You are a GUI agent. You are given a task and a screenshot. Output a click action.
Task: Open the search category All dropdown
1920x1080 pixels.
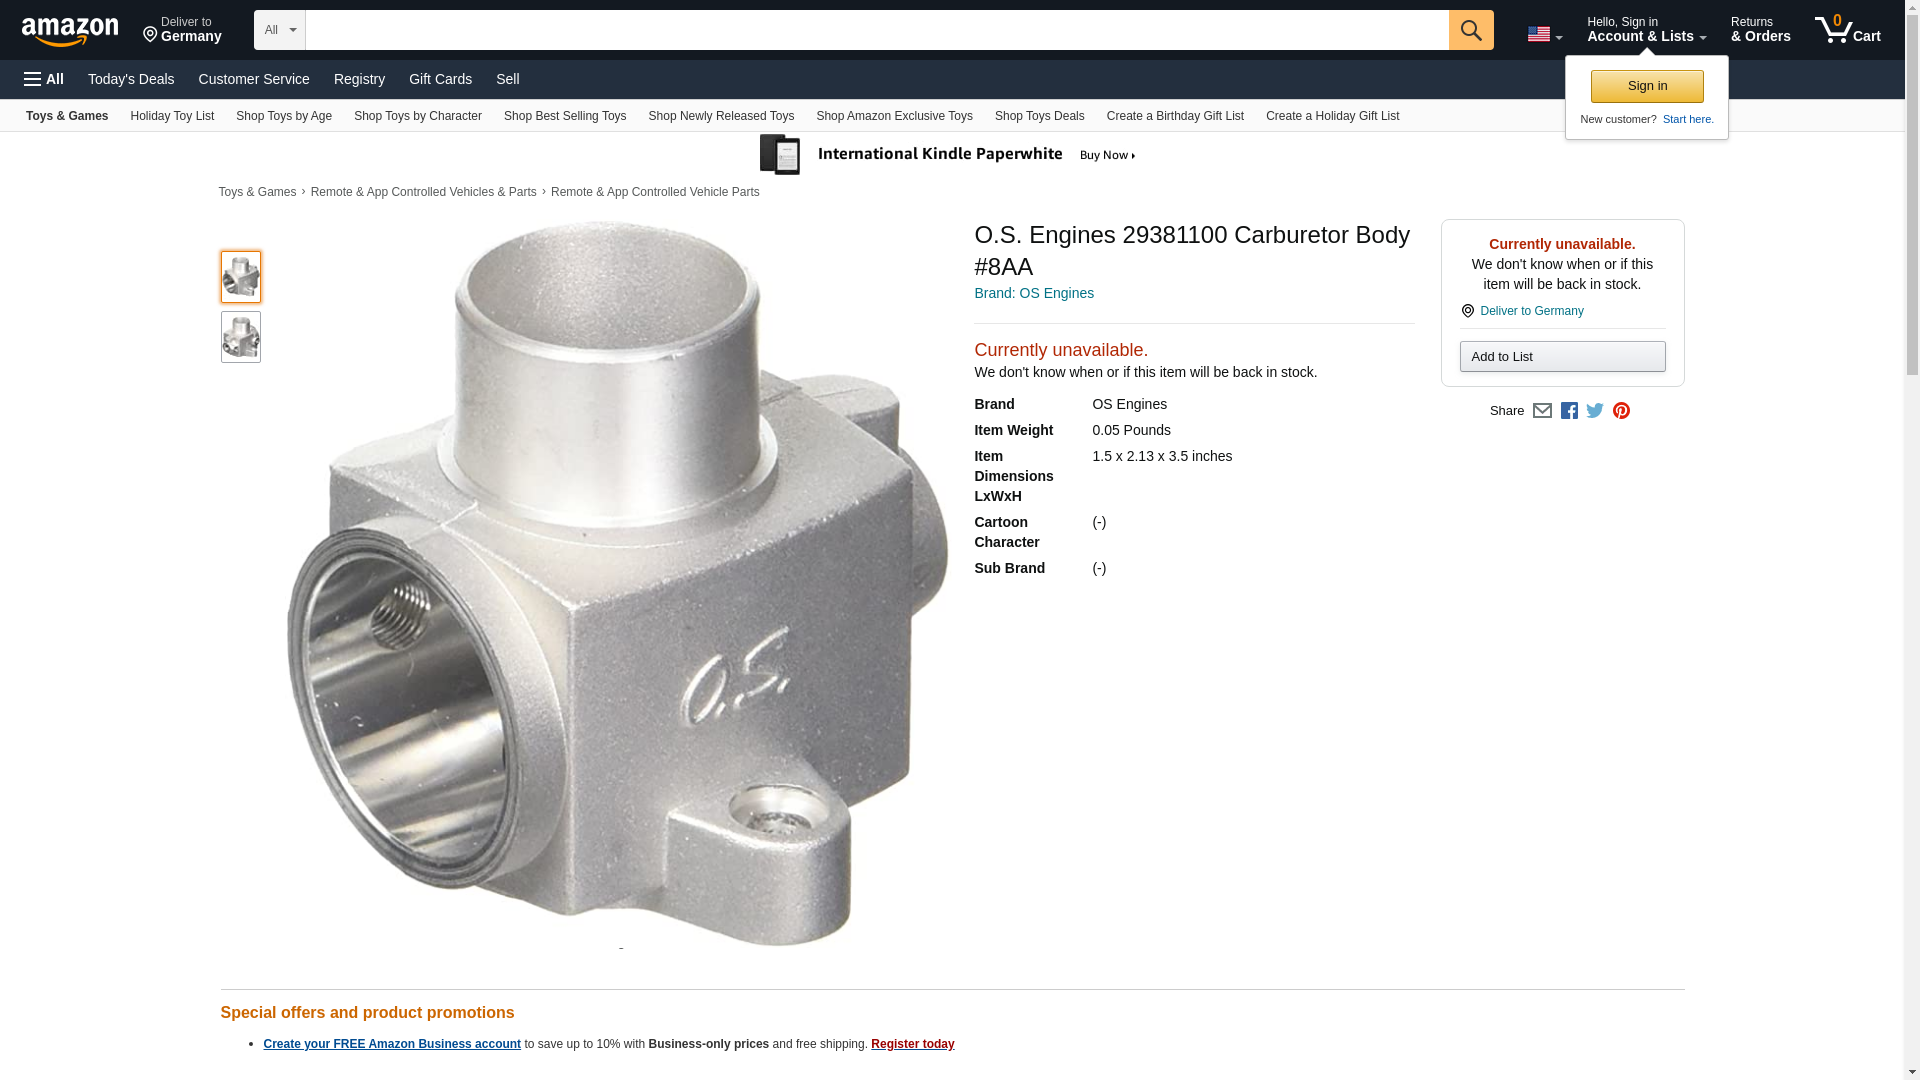tap(279, 30)
